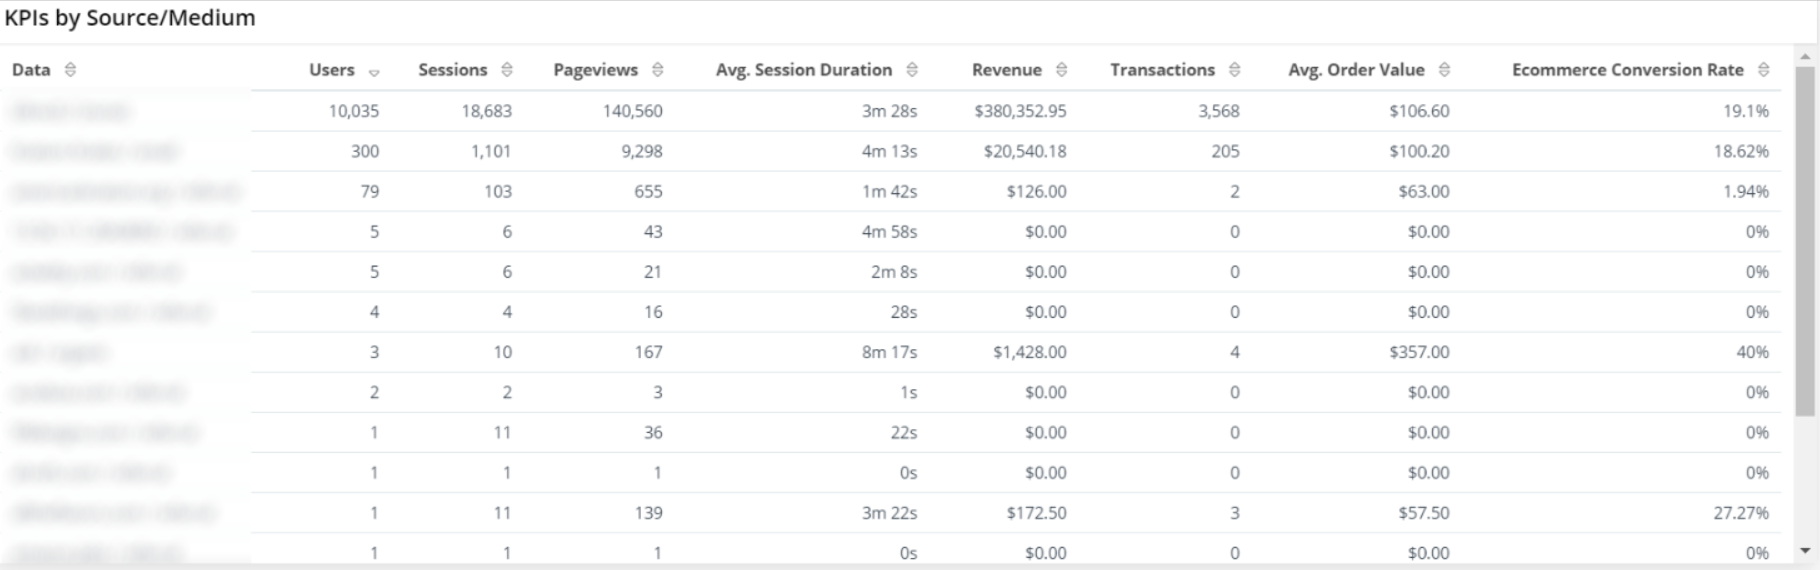The image size is (1820, 570).
Task: Sort table by Revenue sort icon
Action: [1061, 70]
